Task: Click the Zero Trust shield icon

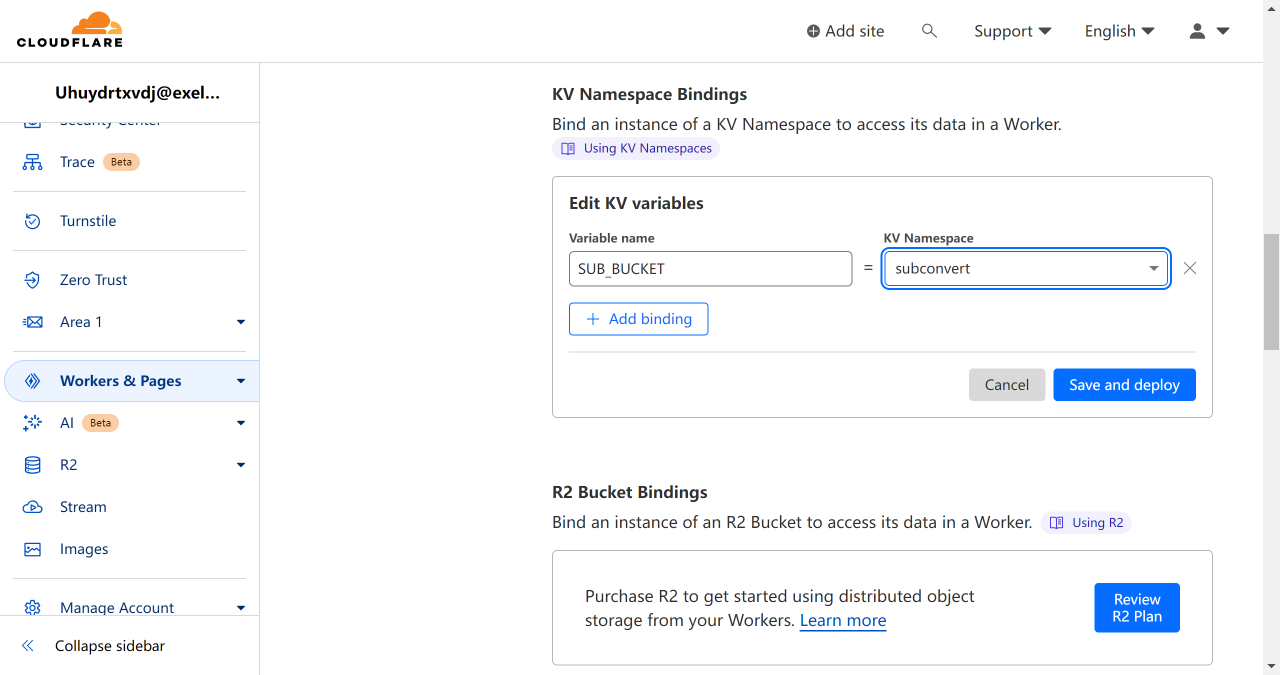Action: coord(33,280)
